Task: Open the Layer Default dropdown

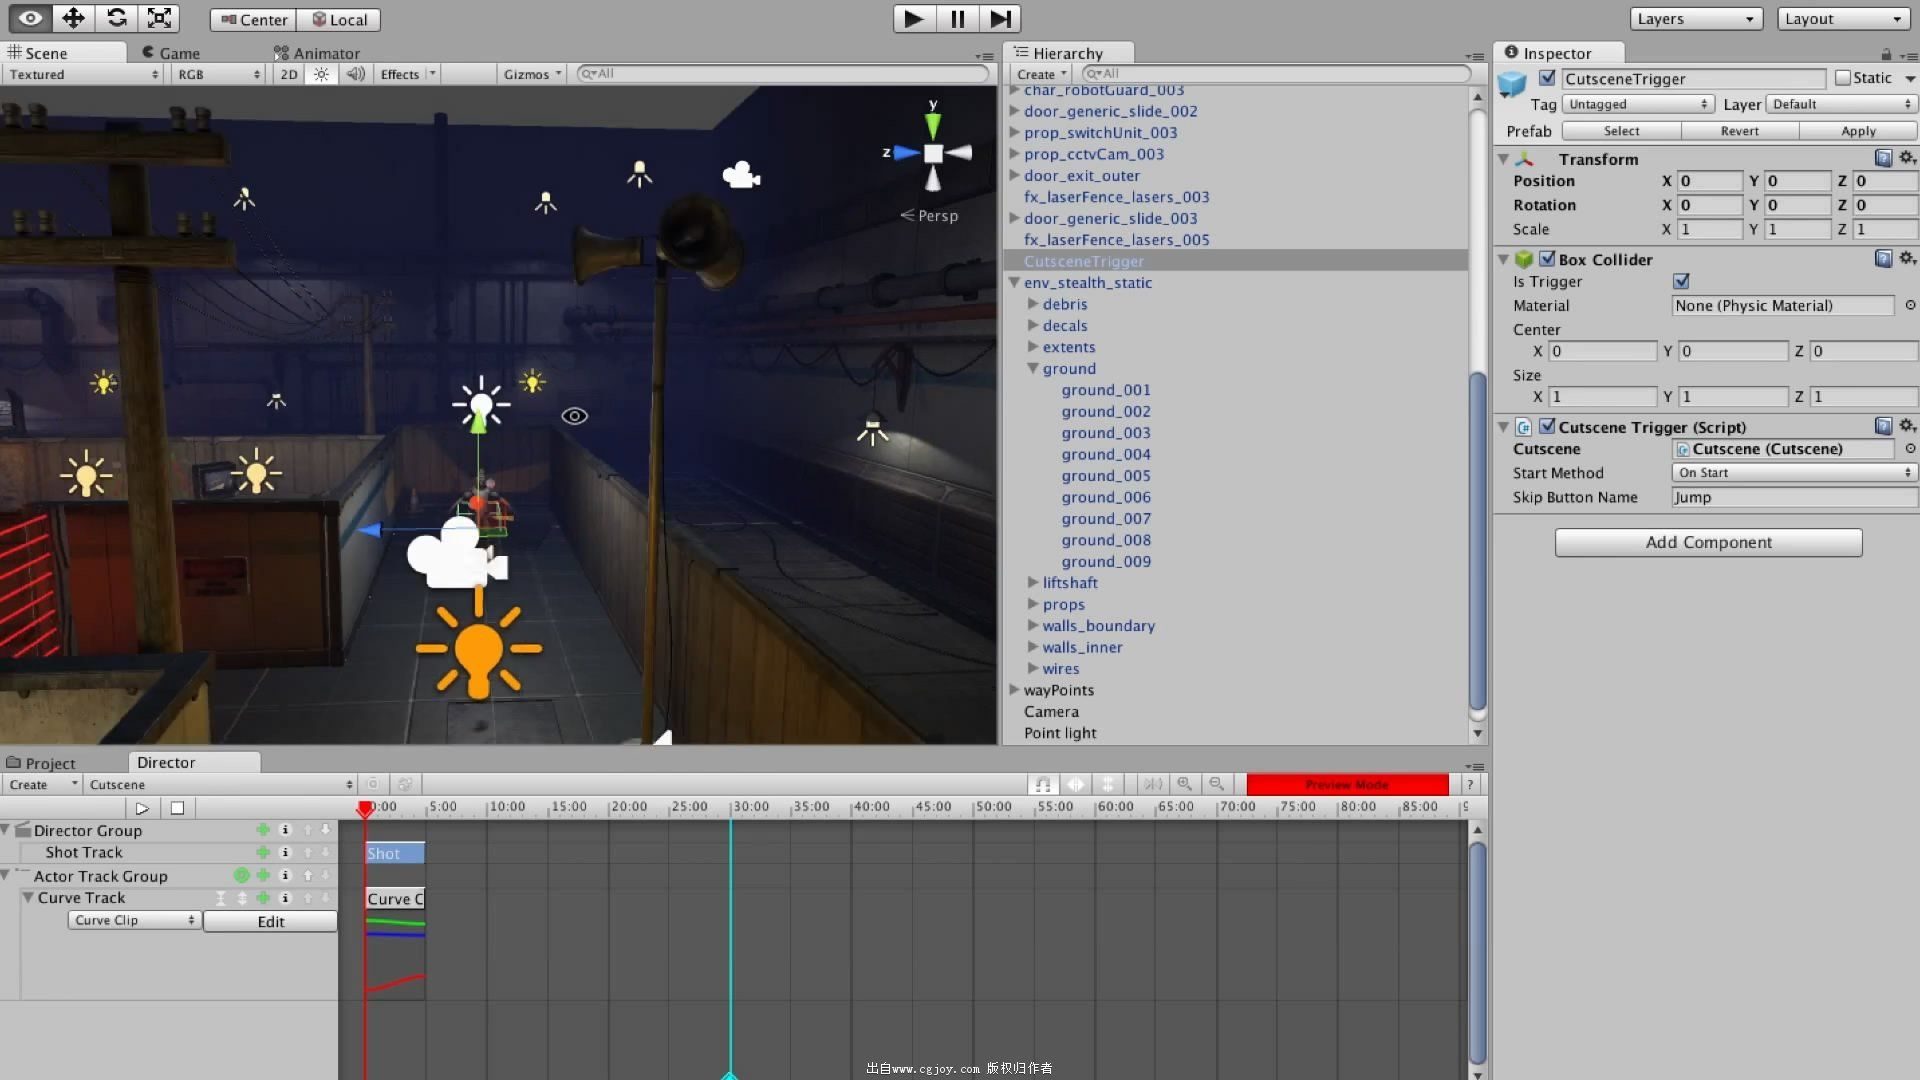Action: [1842, 104]
